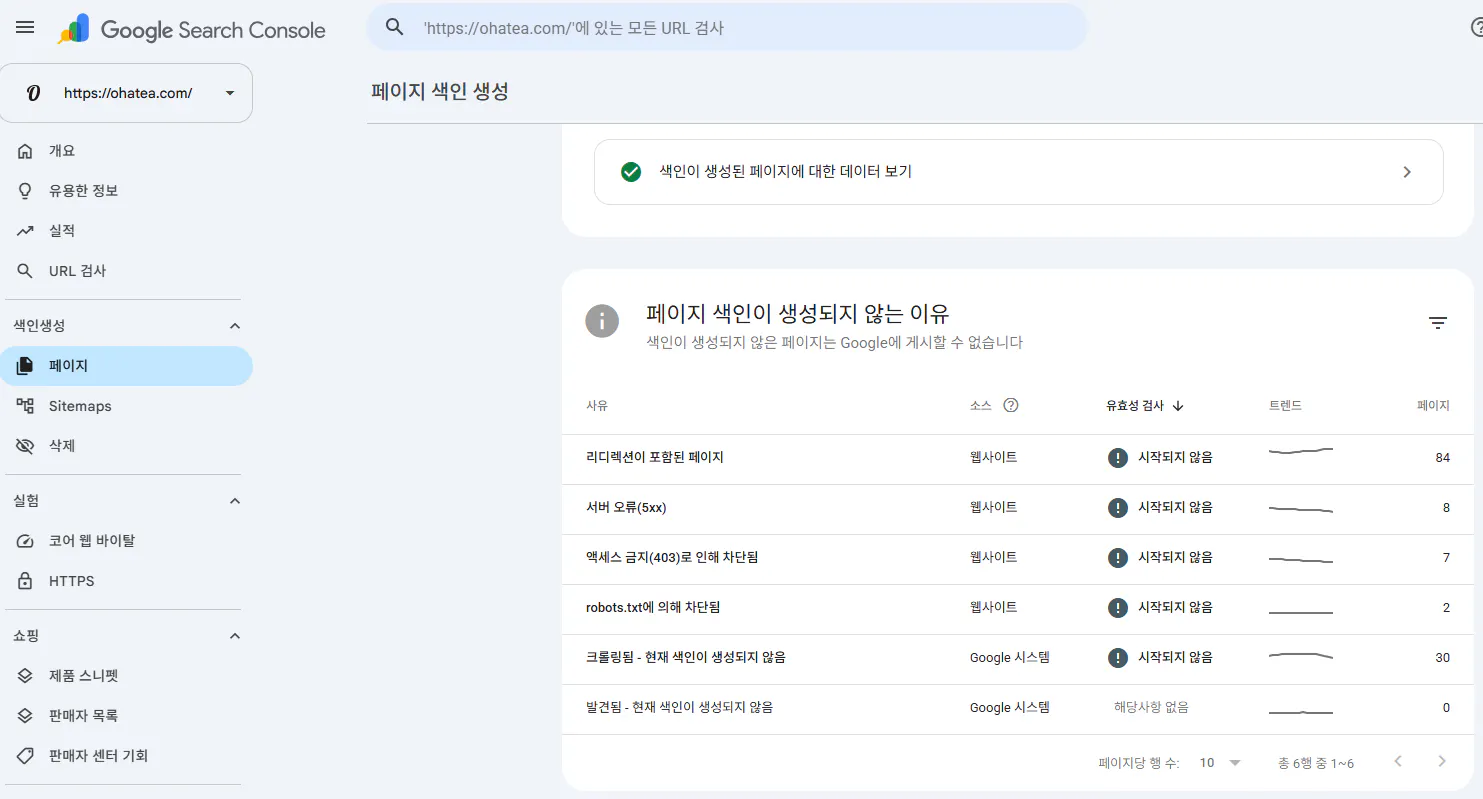This screenshot has height=799, width=1483.
Task: Sort by the 유효성 검사 down arrow
Action: 1178,406
